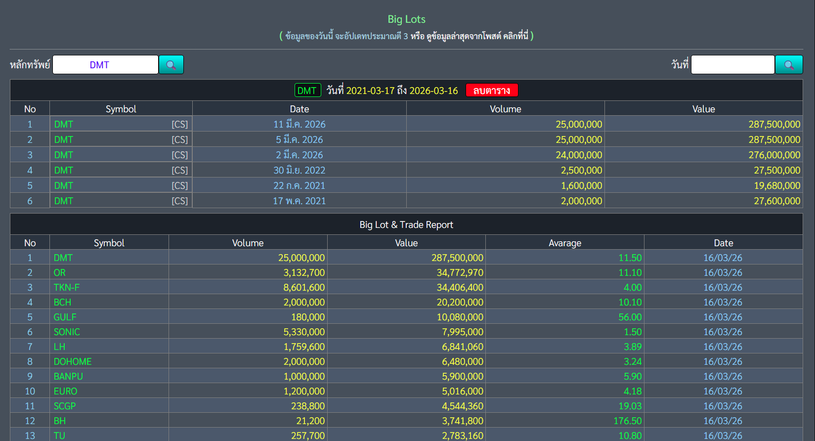The width and height of the screenshot is (815, 441).
Task: Click the search icon beside the date field
Action: tap(789, 65)
